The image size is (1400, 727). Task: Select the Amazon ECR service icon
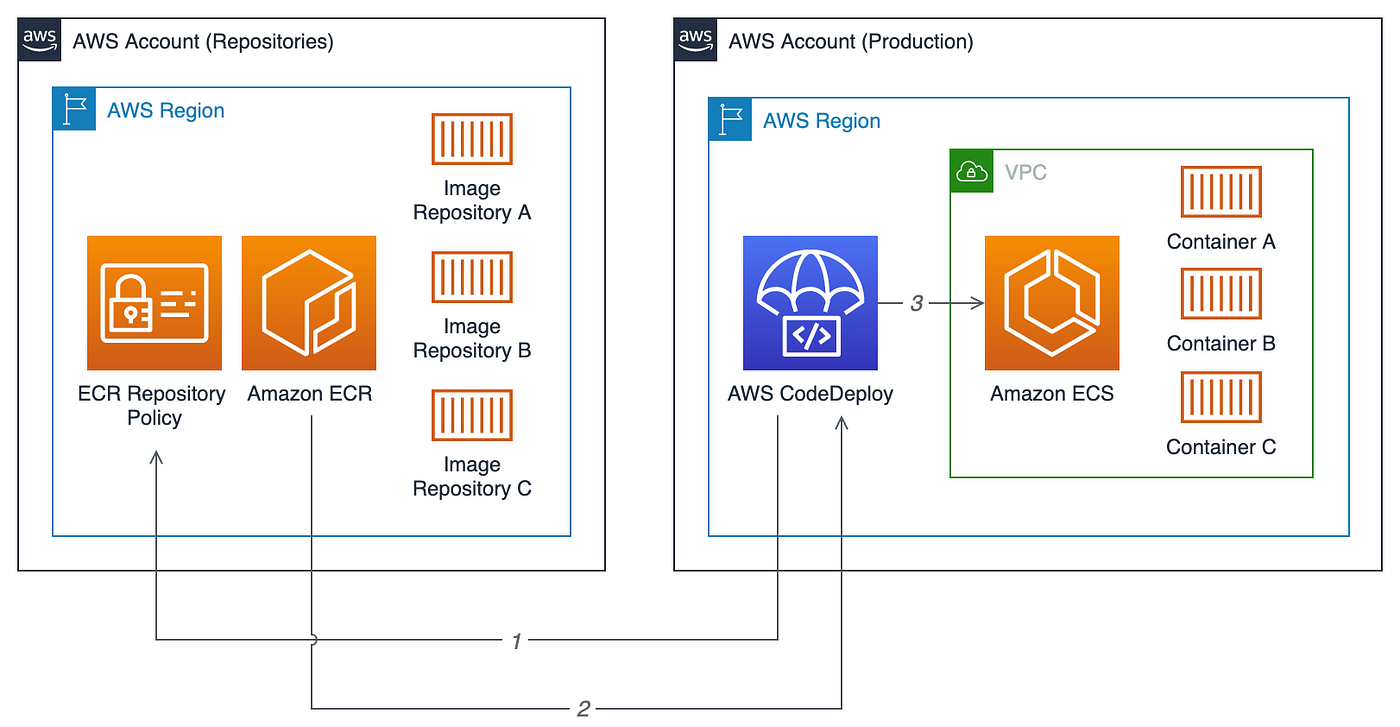(x=309, y=303)
